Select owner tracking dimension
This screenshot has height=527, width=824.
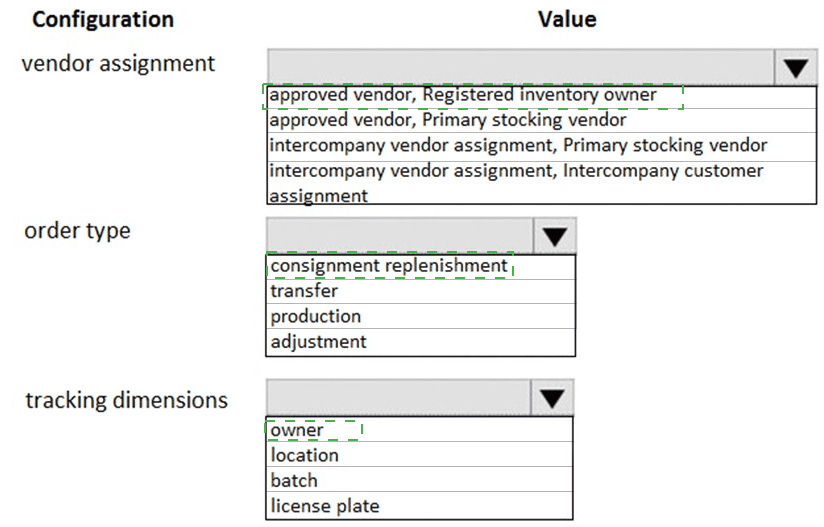297,430
